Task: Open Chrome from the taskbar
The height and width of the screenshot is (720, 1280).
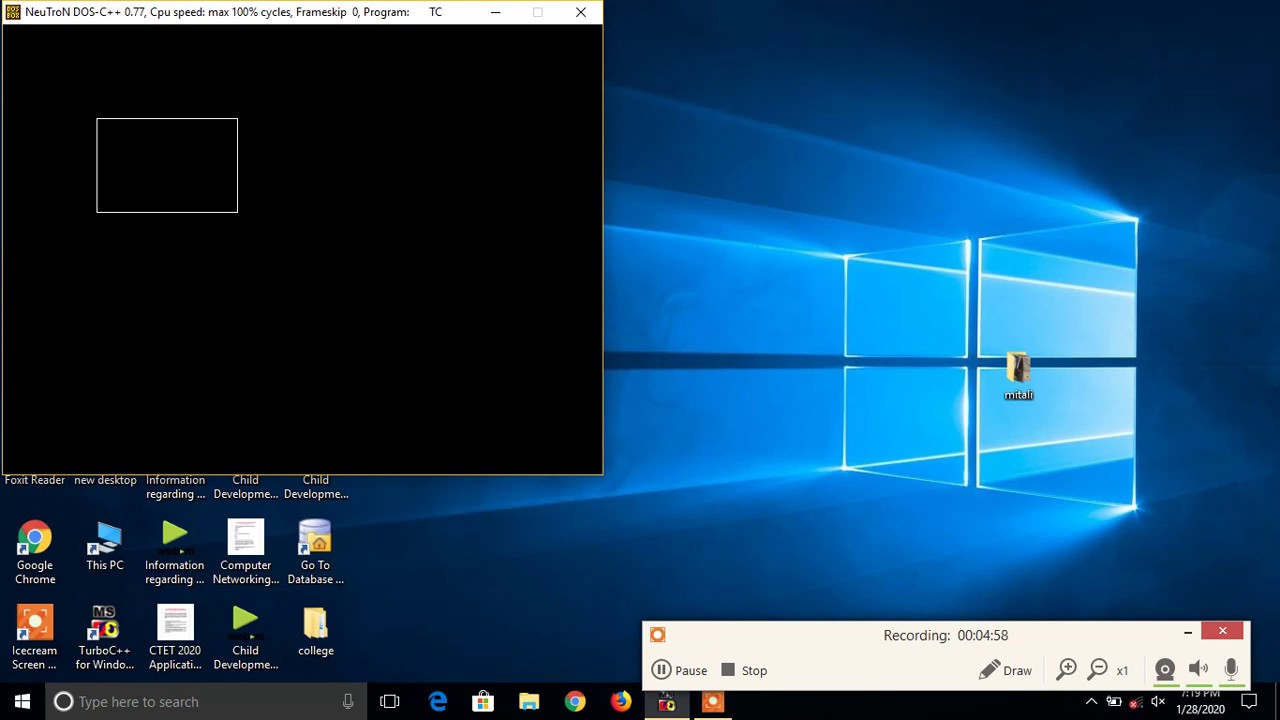Action: click(x=575, y=702)
